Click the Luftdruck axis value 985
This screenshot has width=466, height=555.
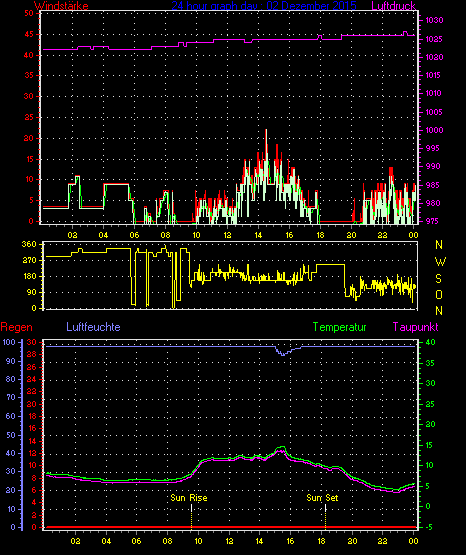(x=433, y=185)
